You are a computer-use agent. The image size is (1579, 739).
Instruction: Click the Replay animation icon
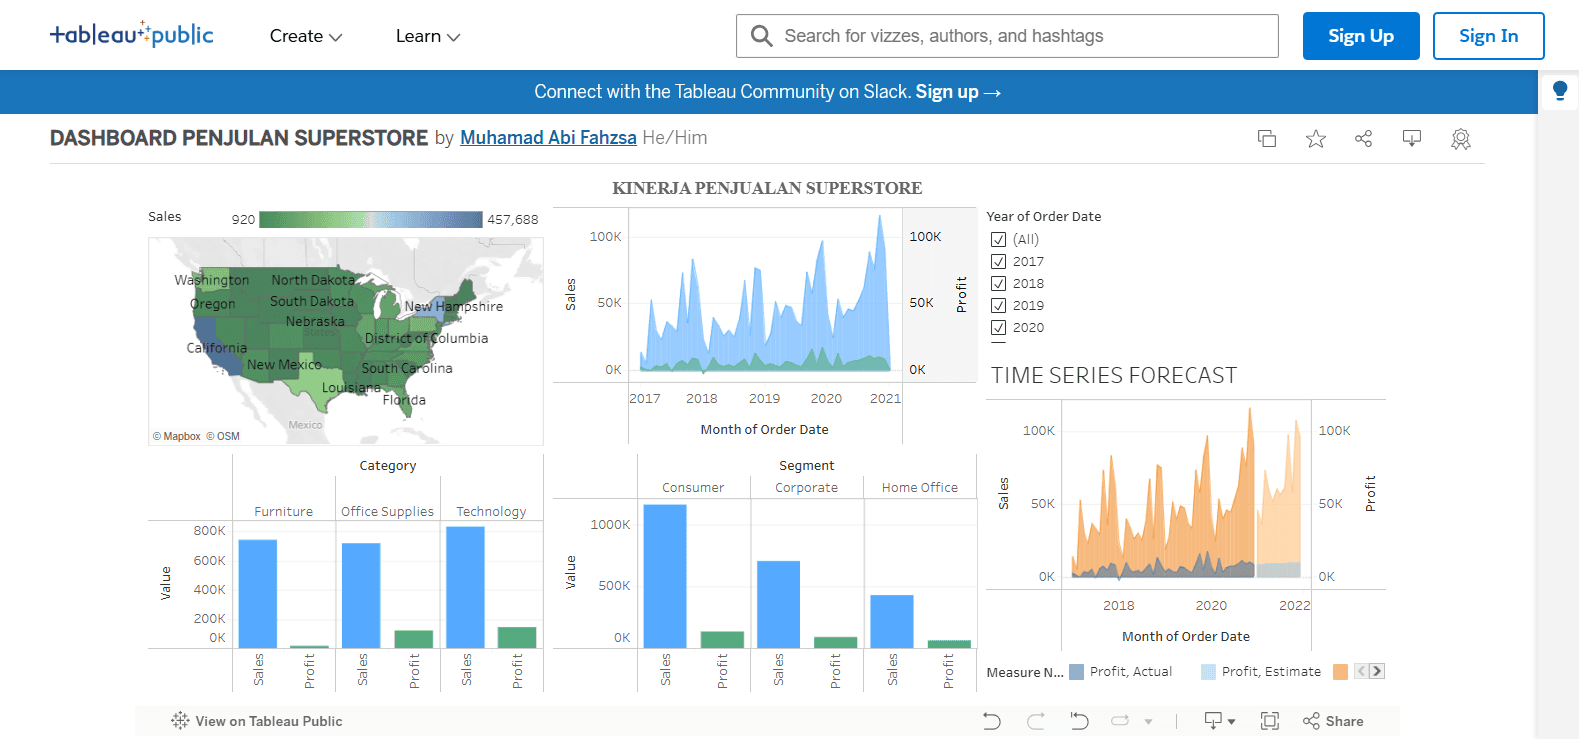pyautogui.click(x=1120, y=721)
